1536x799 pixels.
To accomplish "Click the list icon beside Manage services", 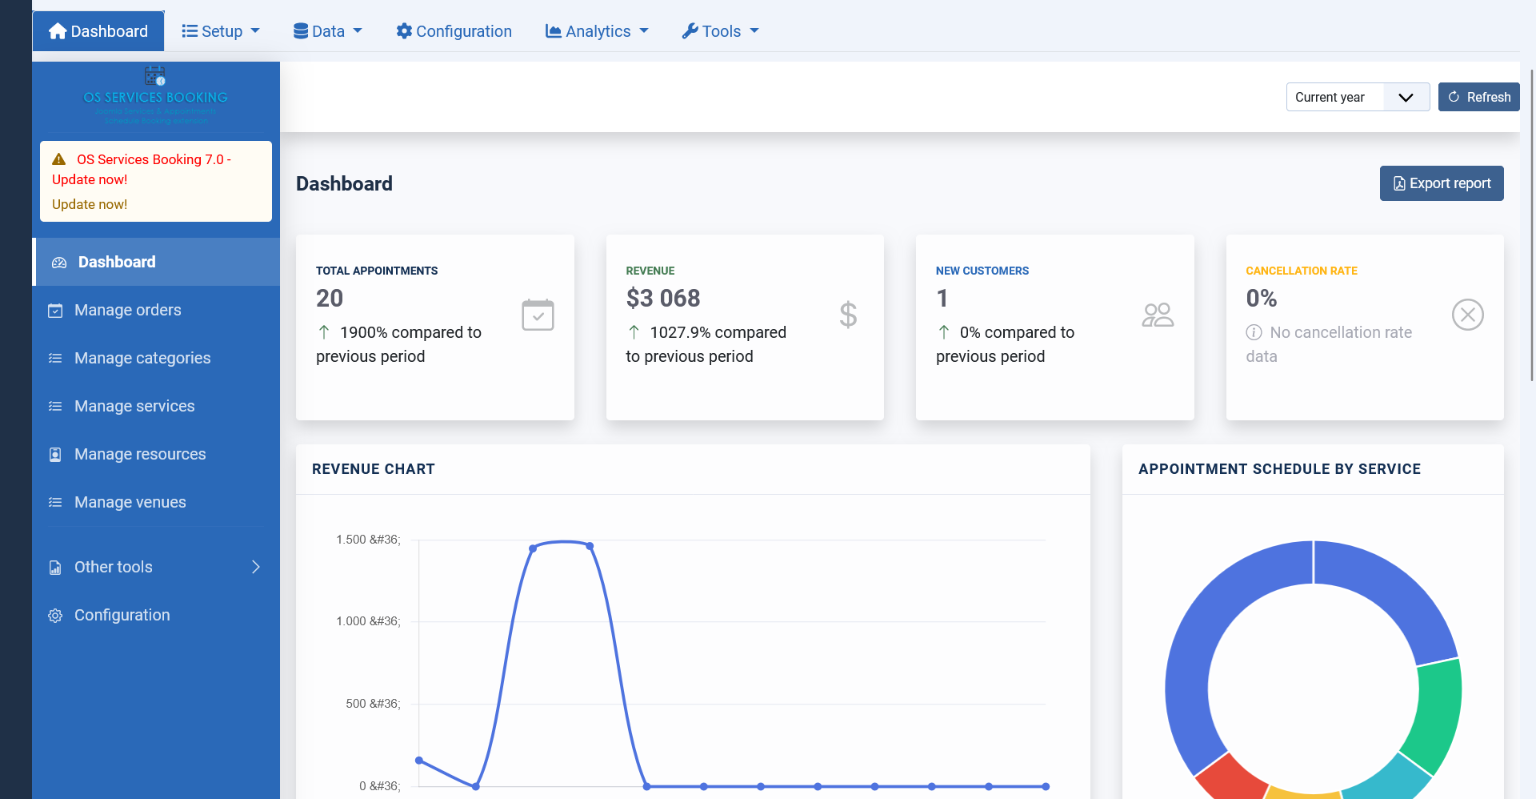I will click(x=55, y=406).
